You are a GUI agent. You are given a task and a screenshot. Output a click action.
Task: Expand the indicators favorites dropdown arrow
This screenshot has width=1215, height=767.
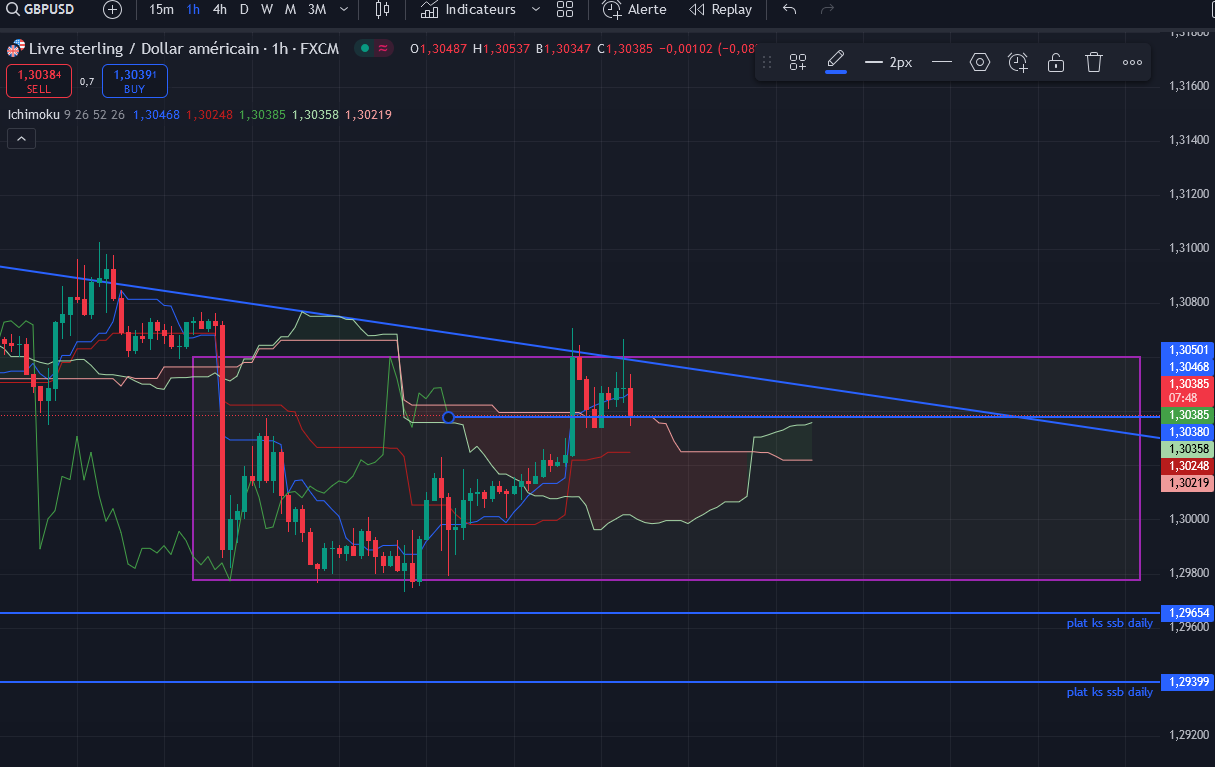pyautogui.click(x=535, y=9)
